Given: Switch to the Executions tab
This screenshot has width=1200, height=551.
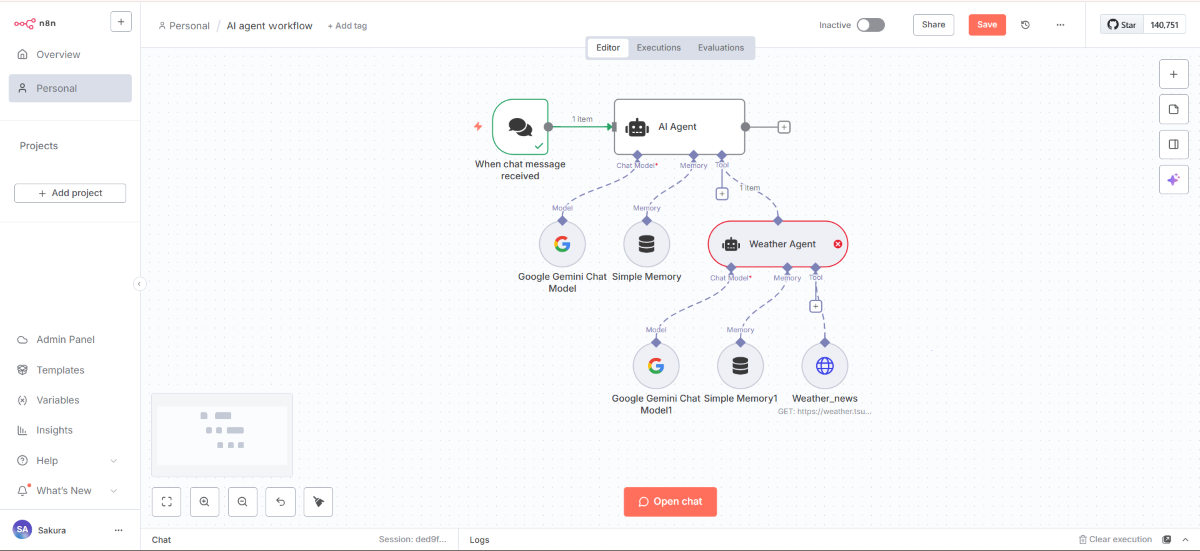Looking at the screenshot, I should (658, 48).
